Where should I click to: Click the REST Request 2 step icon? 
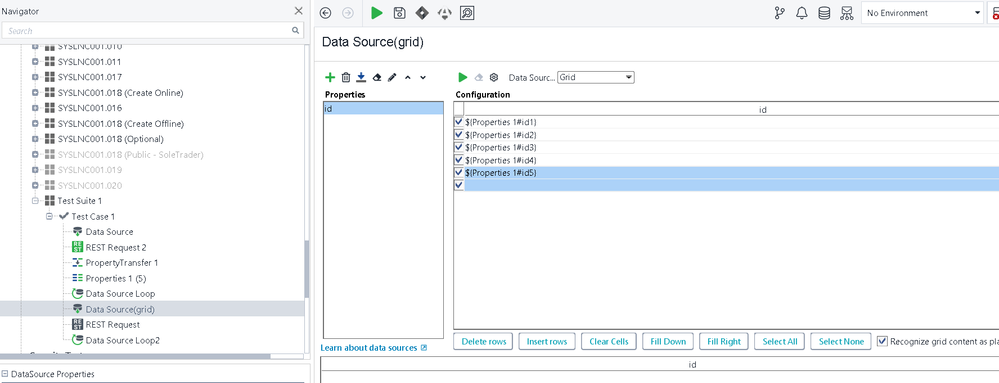[x=78, y=247]
